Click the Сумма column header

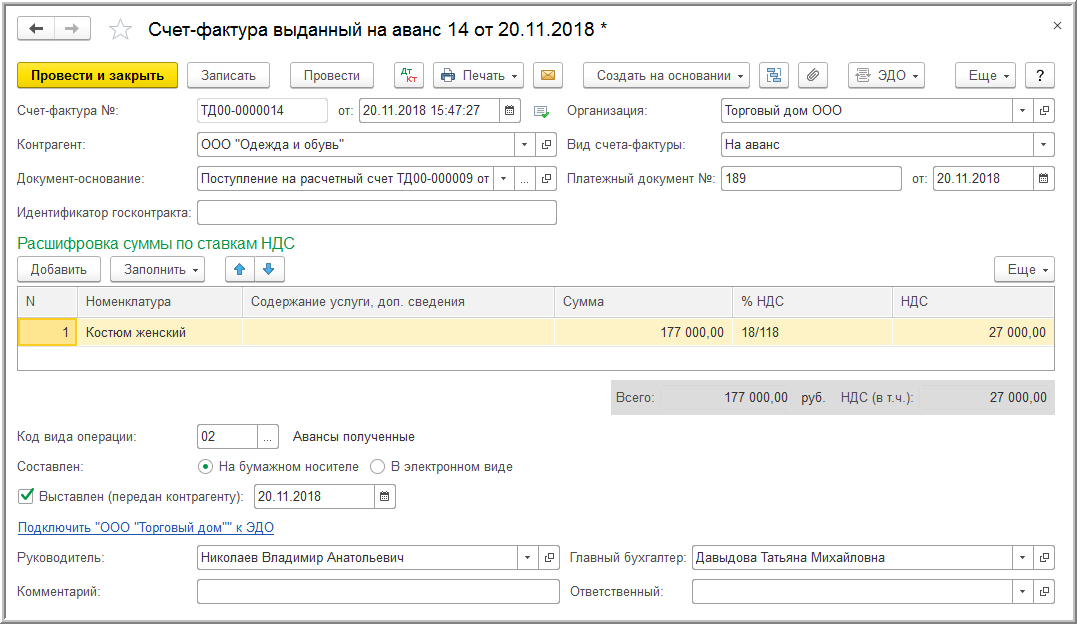pos(644,302)
